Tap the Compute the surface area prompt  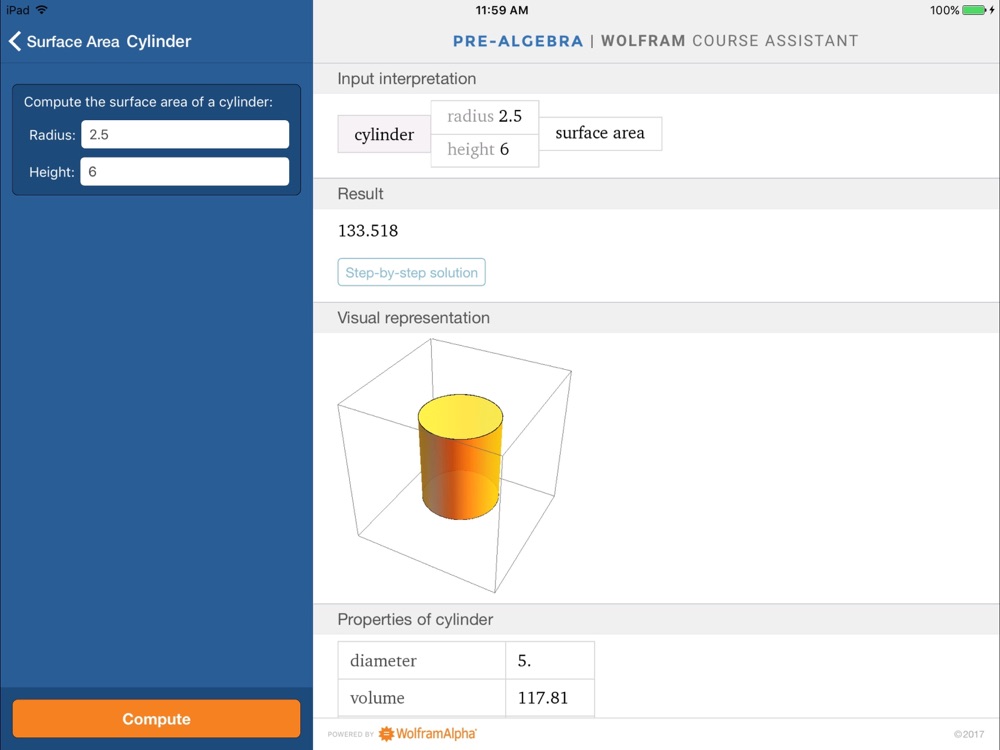point(148,102)
